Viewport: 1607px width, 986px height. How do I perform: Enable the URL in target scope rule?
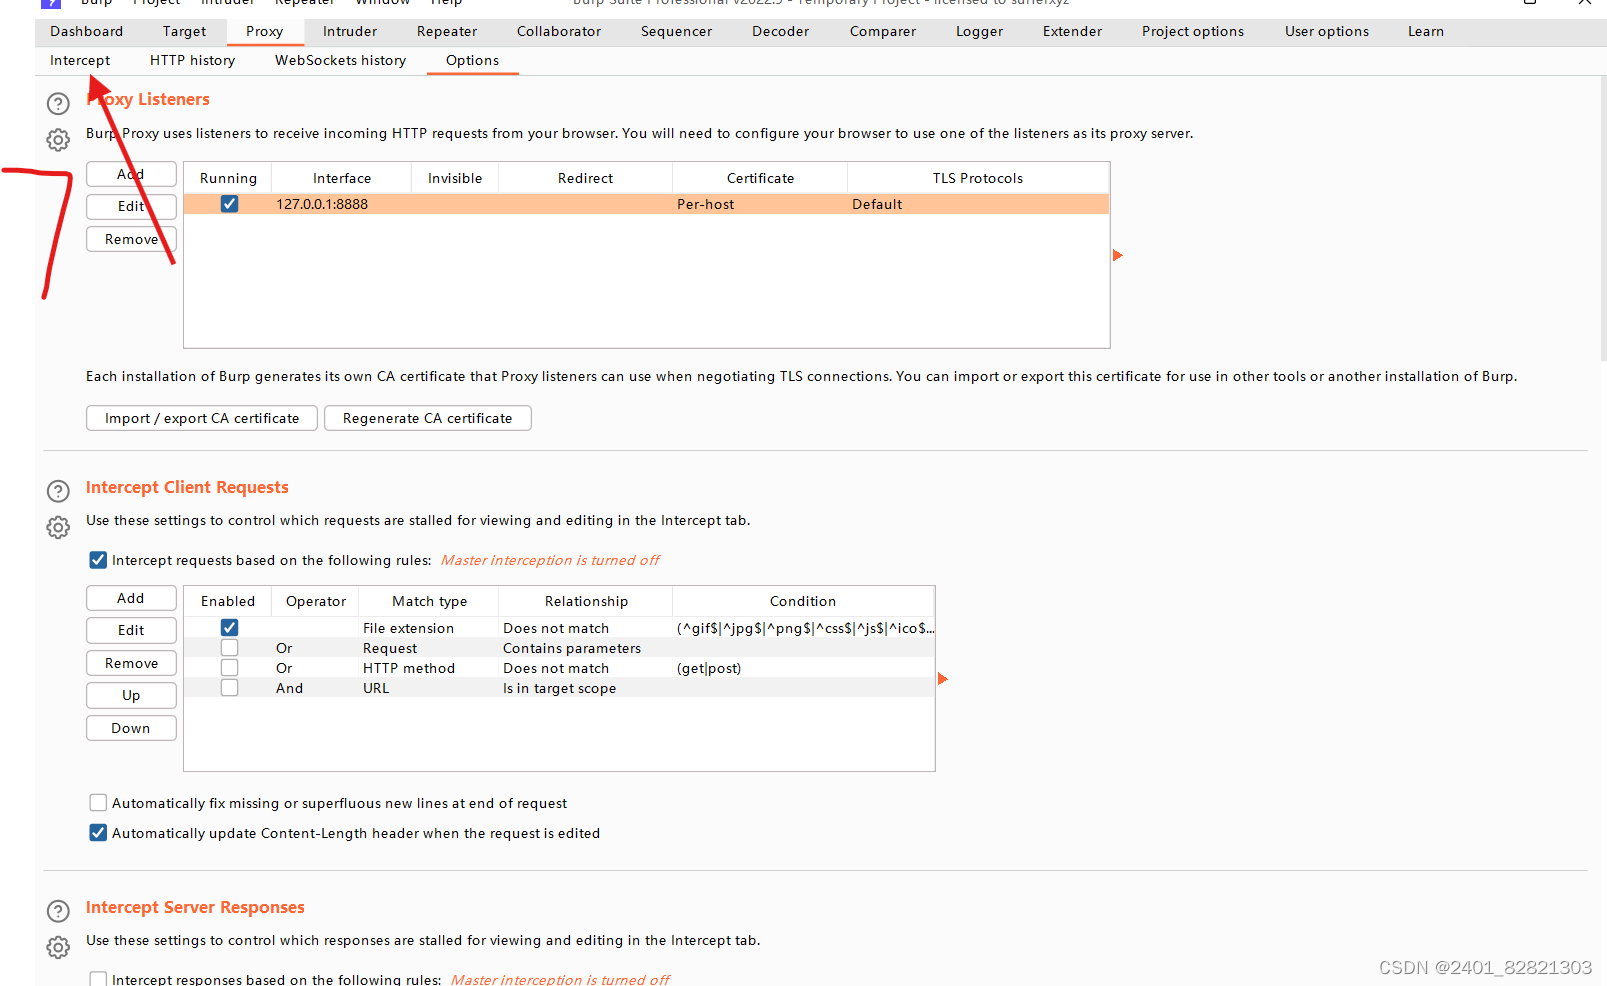[x=230, y=688]
